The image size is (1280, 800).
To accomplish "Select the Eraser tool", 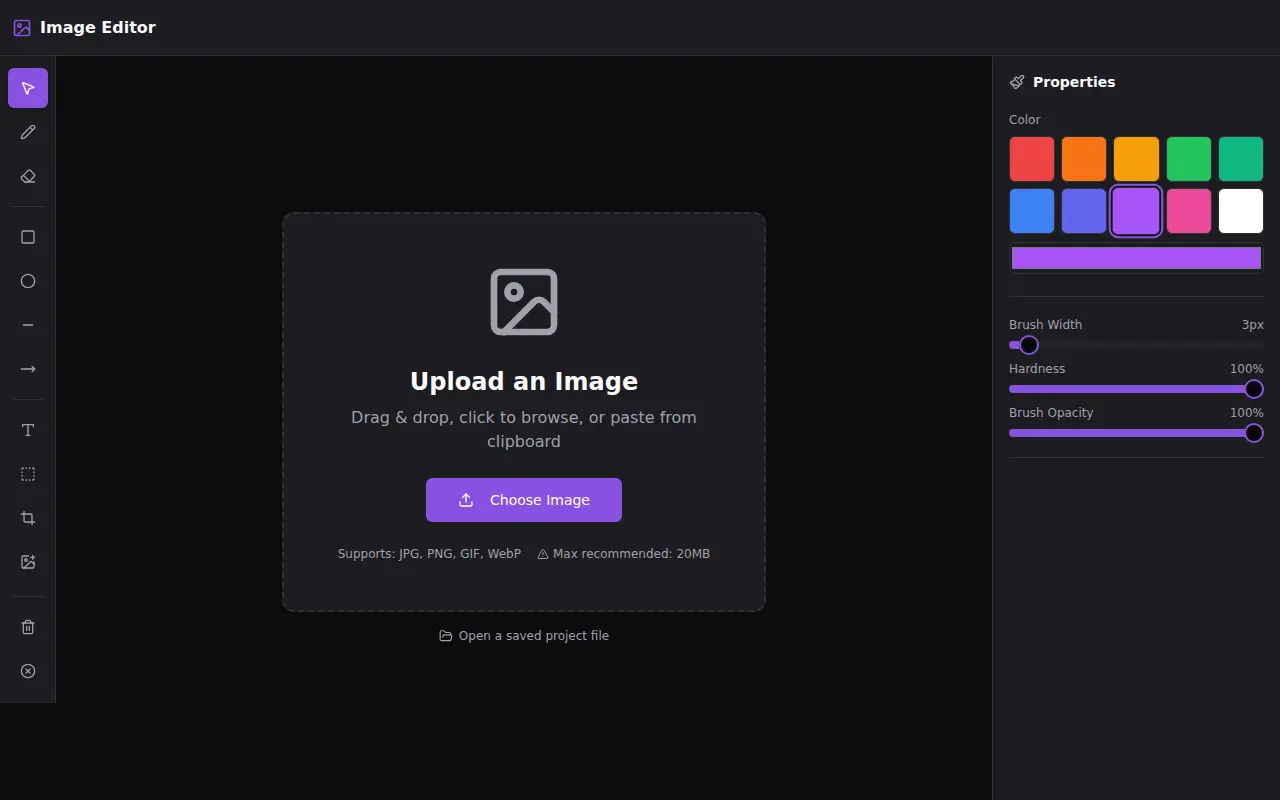I will click(28, 176).
